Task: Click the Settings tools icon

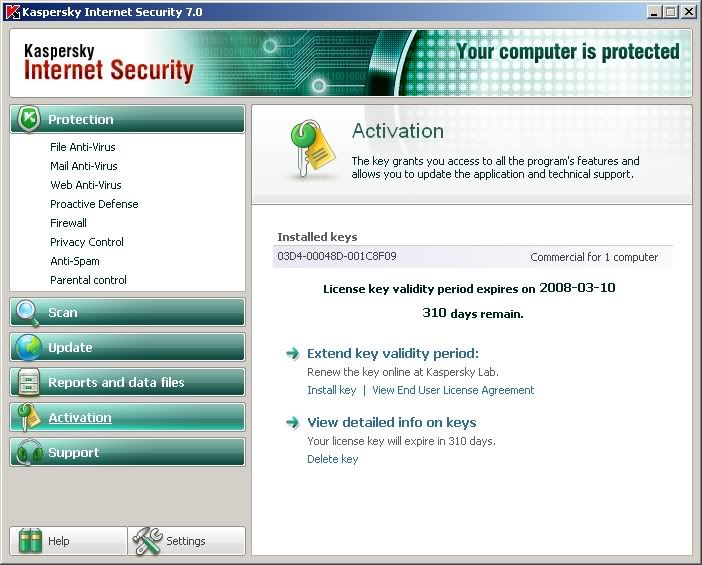Action: pyautogui.click(x=147, y=541)
